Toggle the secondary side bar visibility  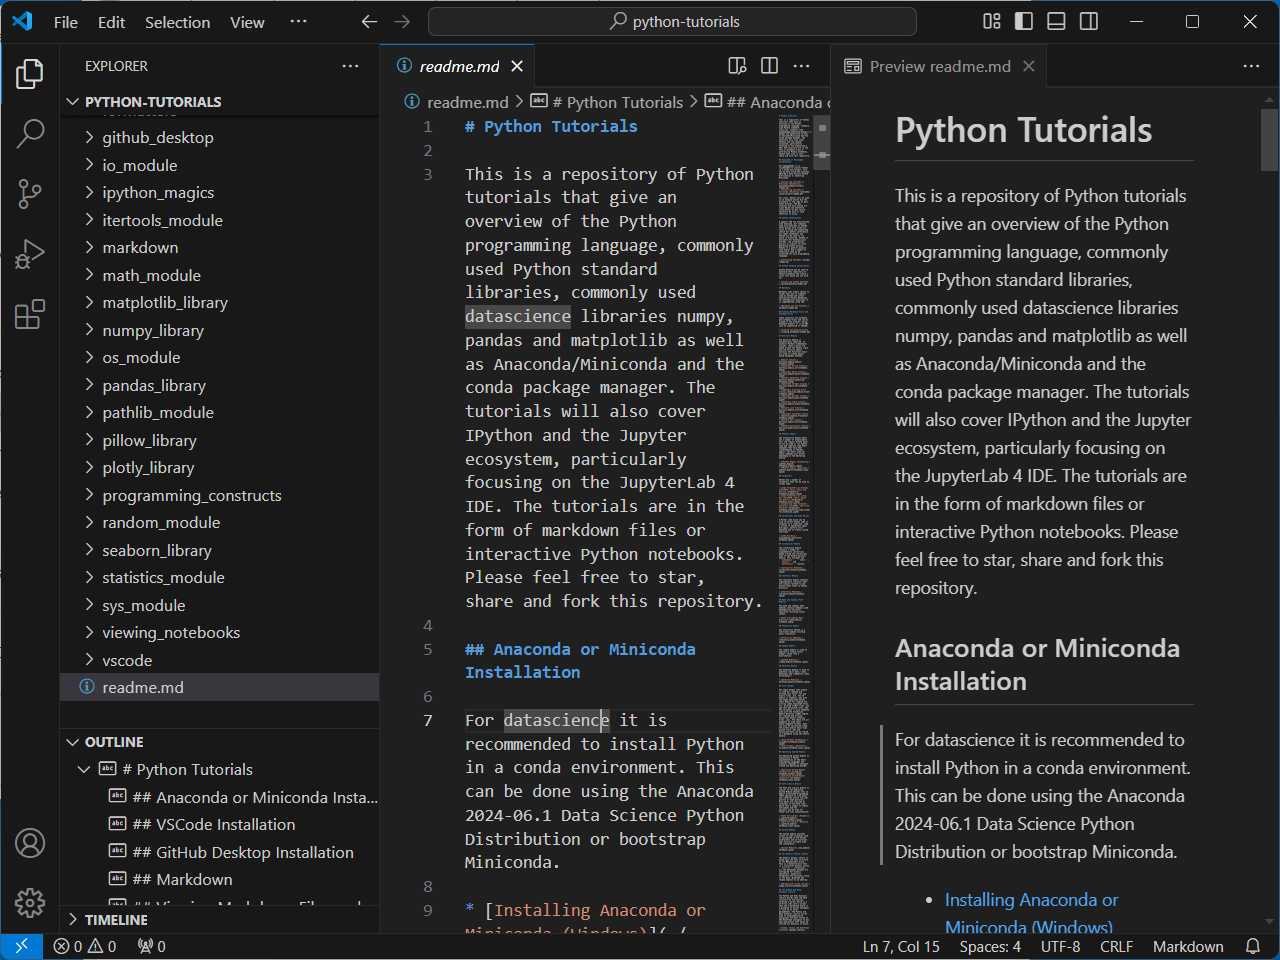click(x=1089, y=21)
